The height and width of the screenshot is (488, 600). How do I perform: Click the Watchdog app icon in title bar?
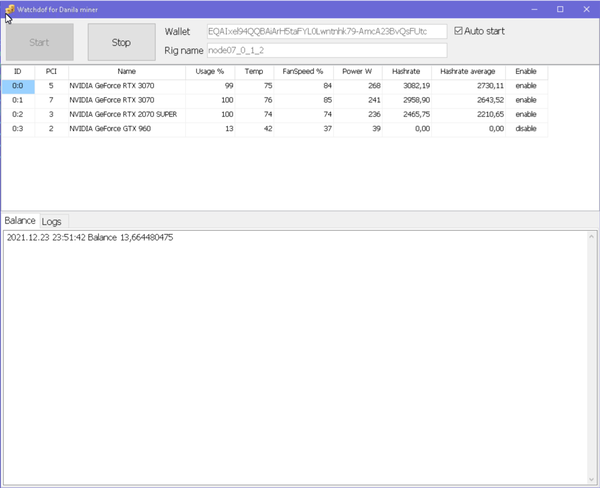(x=9, y=9)
